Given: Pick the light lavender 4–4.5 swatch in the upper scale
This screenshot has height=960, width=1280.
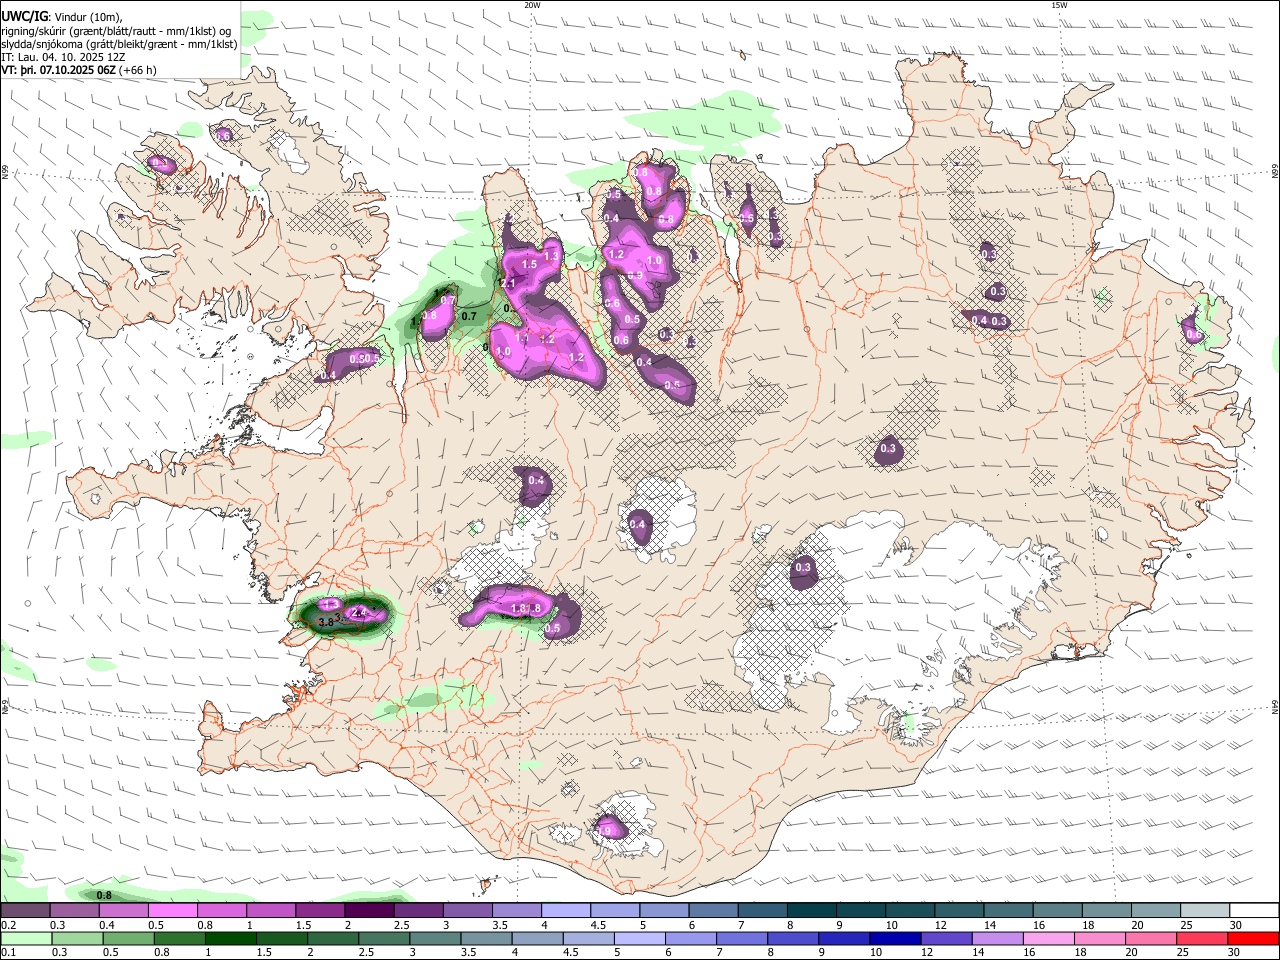Looking at the screenshot, I should click(x=565, y=910).
